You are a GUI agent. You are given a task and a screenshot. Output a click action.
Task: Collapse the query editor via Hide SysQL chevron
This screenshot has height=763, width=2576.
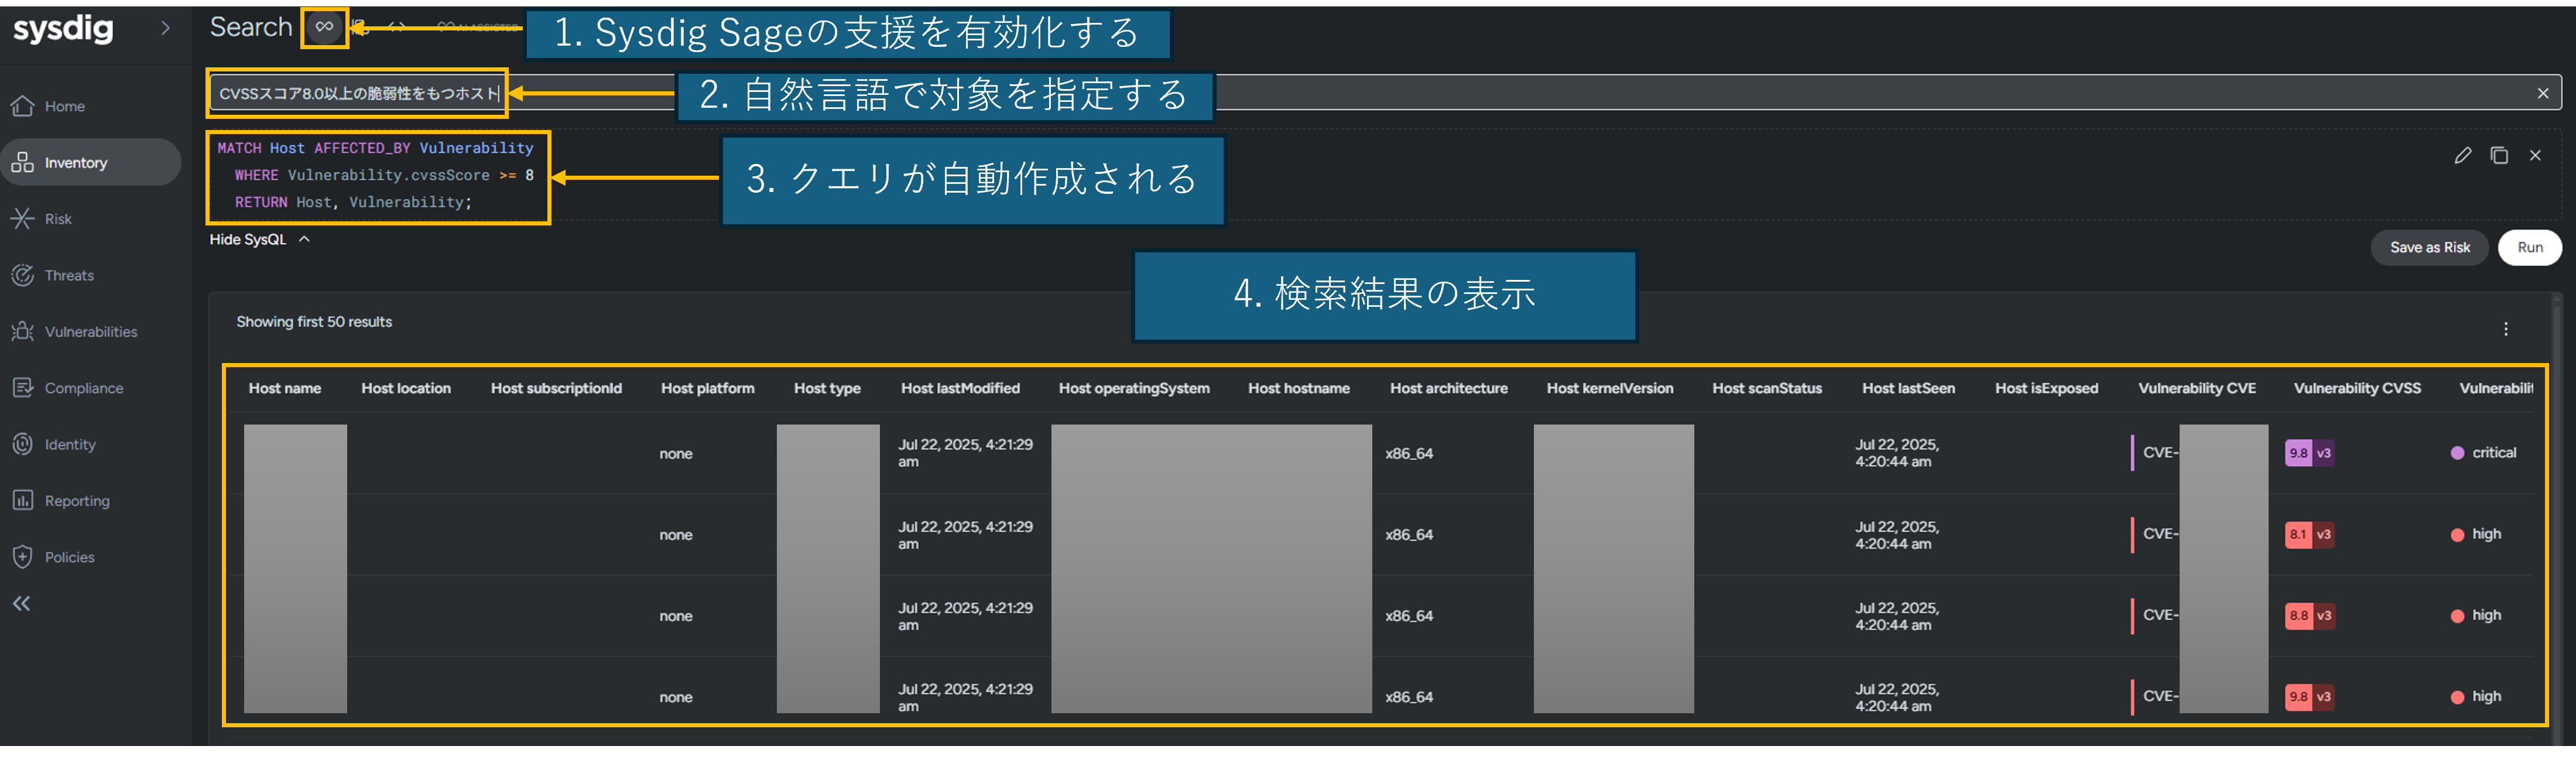point(305,239)
